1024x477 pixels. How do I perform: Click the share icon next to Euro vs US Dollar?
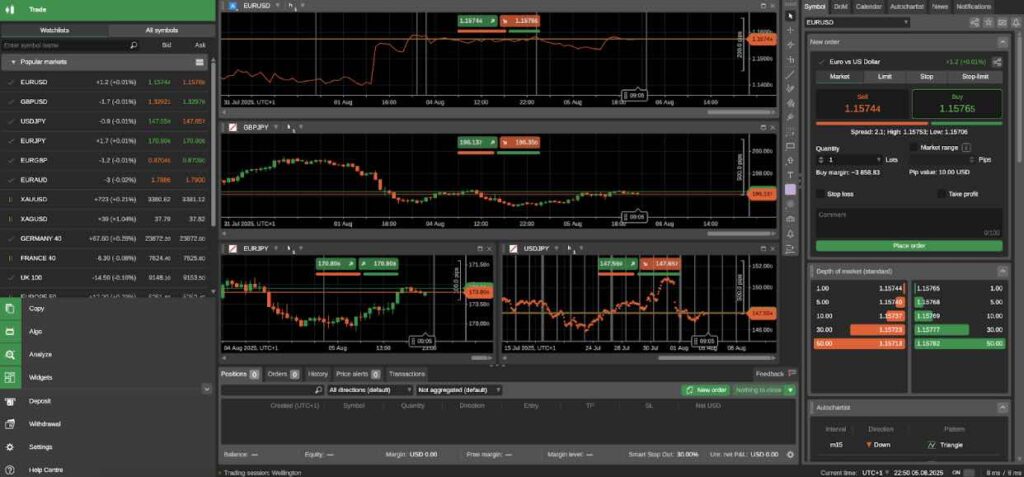click(x=997, y=61)
